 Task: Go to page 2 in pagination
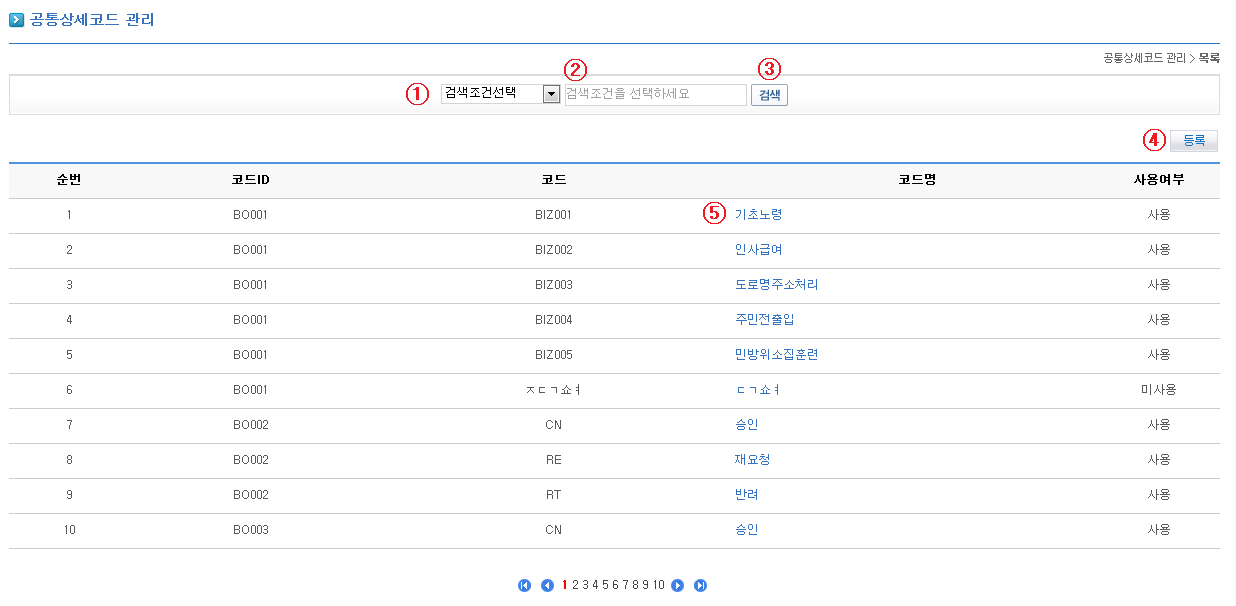575,585
